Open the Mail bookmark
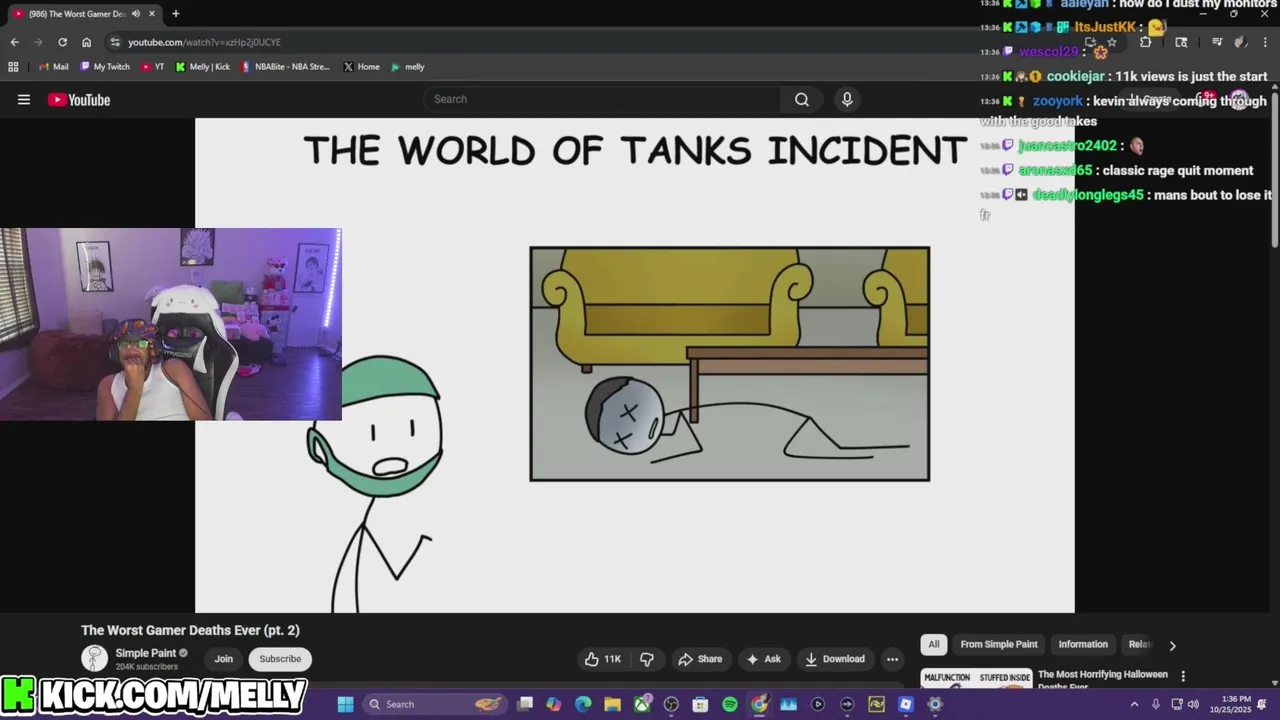The height and width of the screenshot is (720, 1280). (54, 67)
